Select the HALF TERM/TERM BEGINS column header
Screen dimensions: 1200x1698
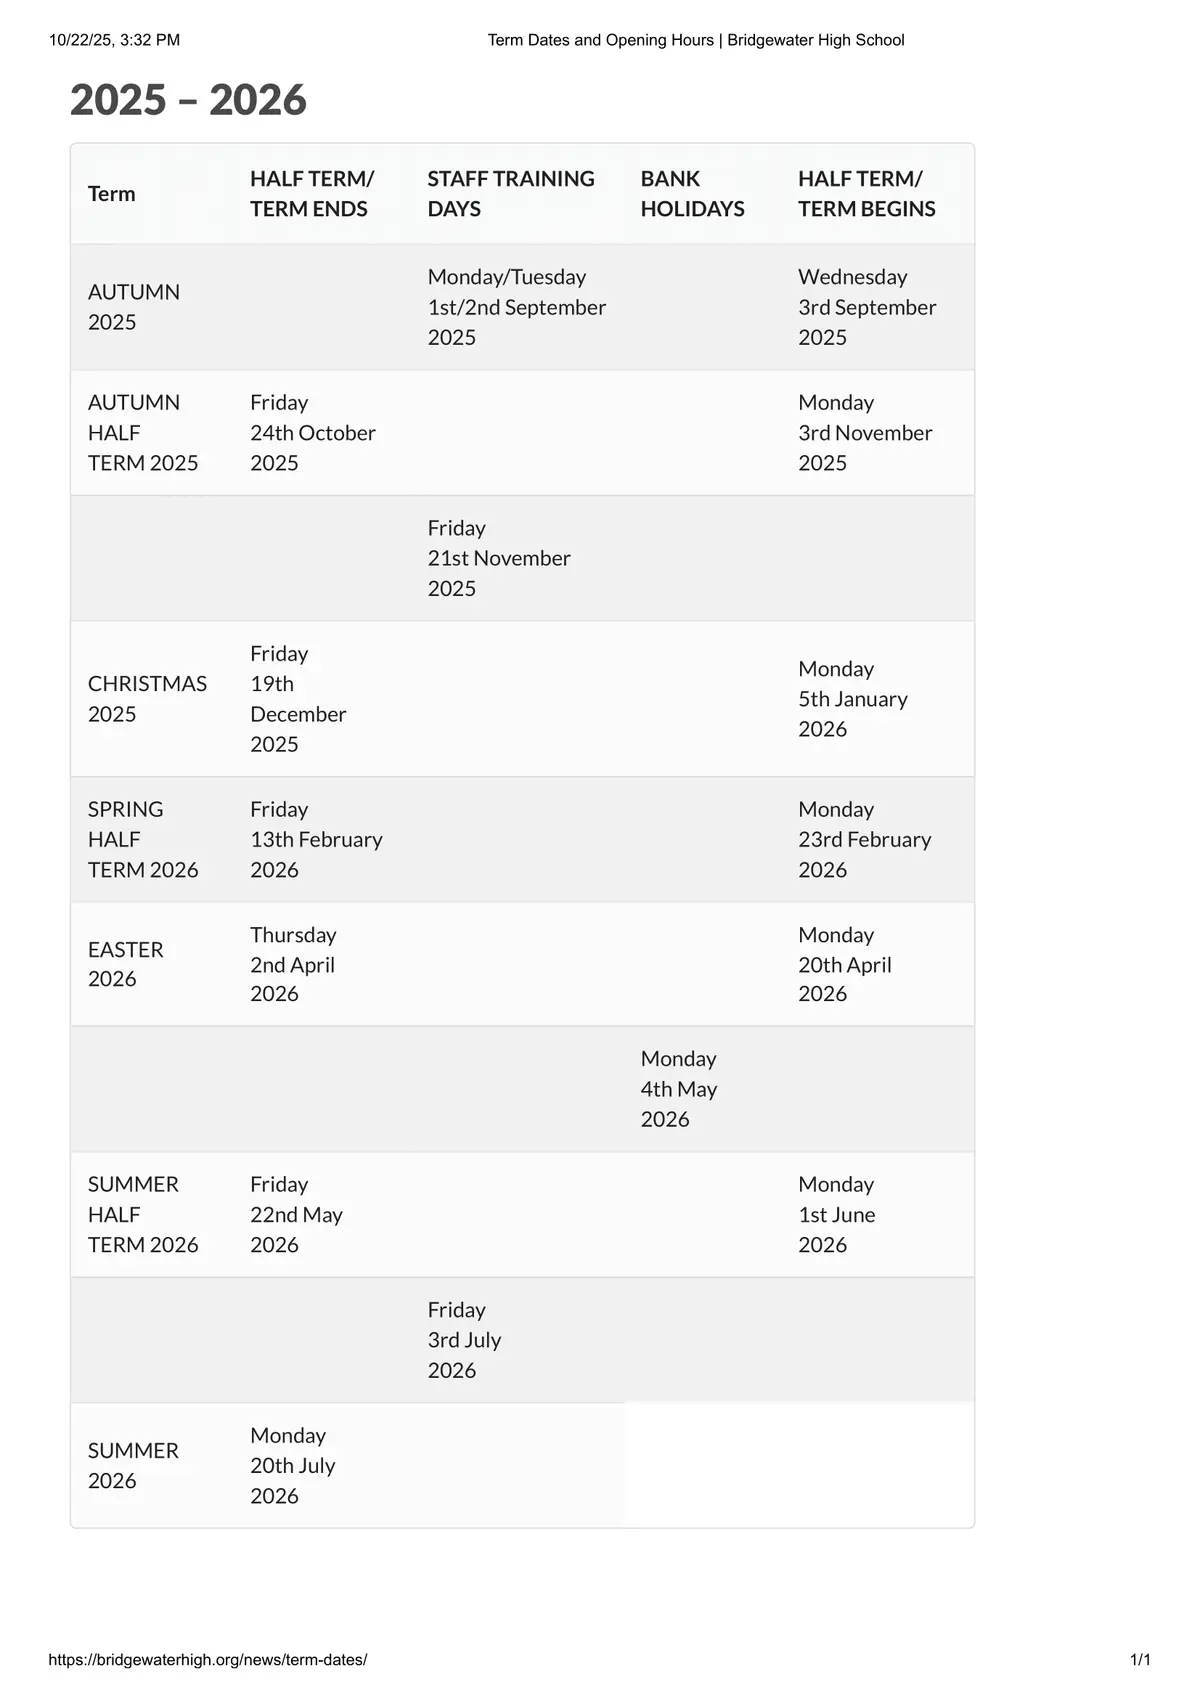(867, 194)
